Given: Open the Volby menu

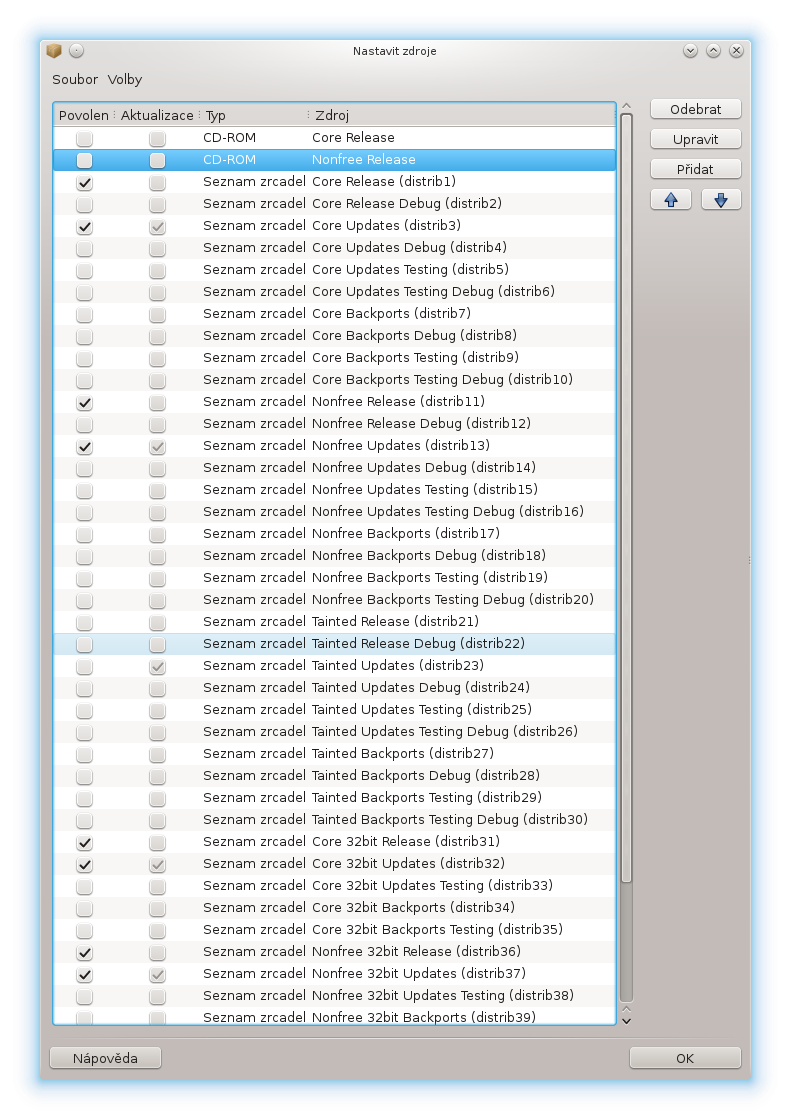Looking at the screenshot, I should click(x=125, y=79).
